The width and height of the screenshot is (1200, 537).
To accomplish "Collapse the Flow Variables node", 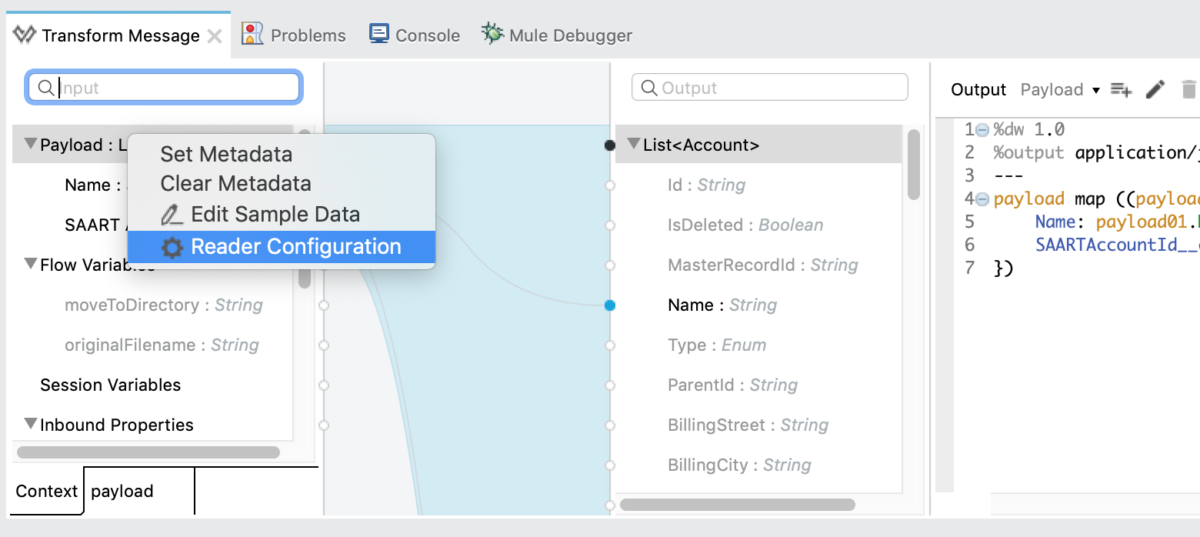I will [30, 265].
